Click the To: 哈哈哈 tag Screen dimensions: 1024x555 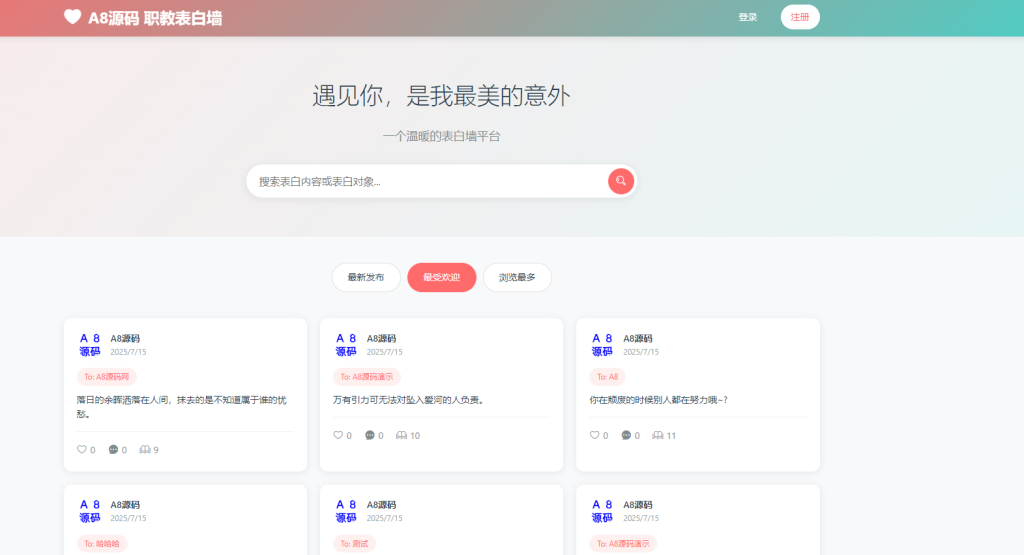[x=102, y=543]
